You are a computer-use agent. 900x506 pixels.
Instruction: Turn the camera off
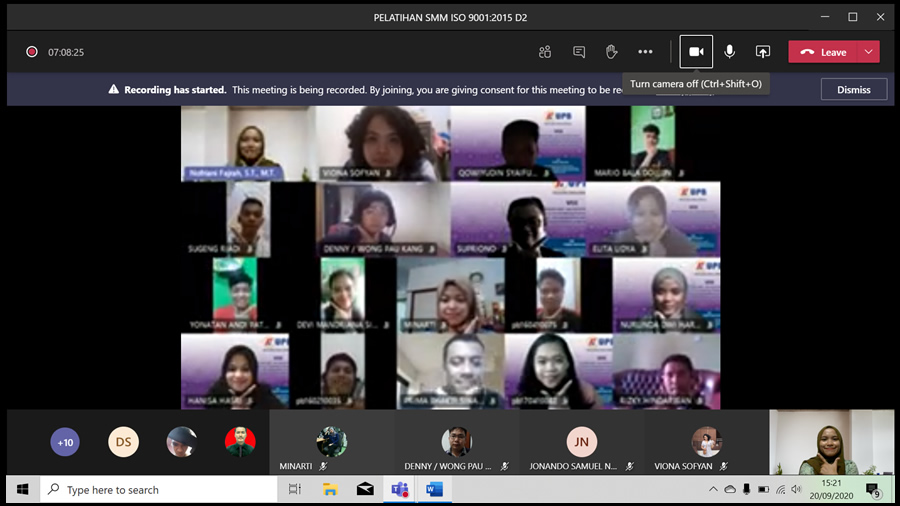coord(696,52)
